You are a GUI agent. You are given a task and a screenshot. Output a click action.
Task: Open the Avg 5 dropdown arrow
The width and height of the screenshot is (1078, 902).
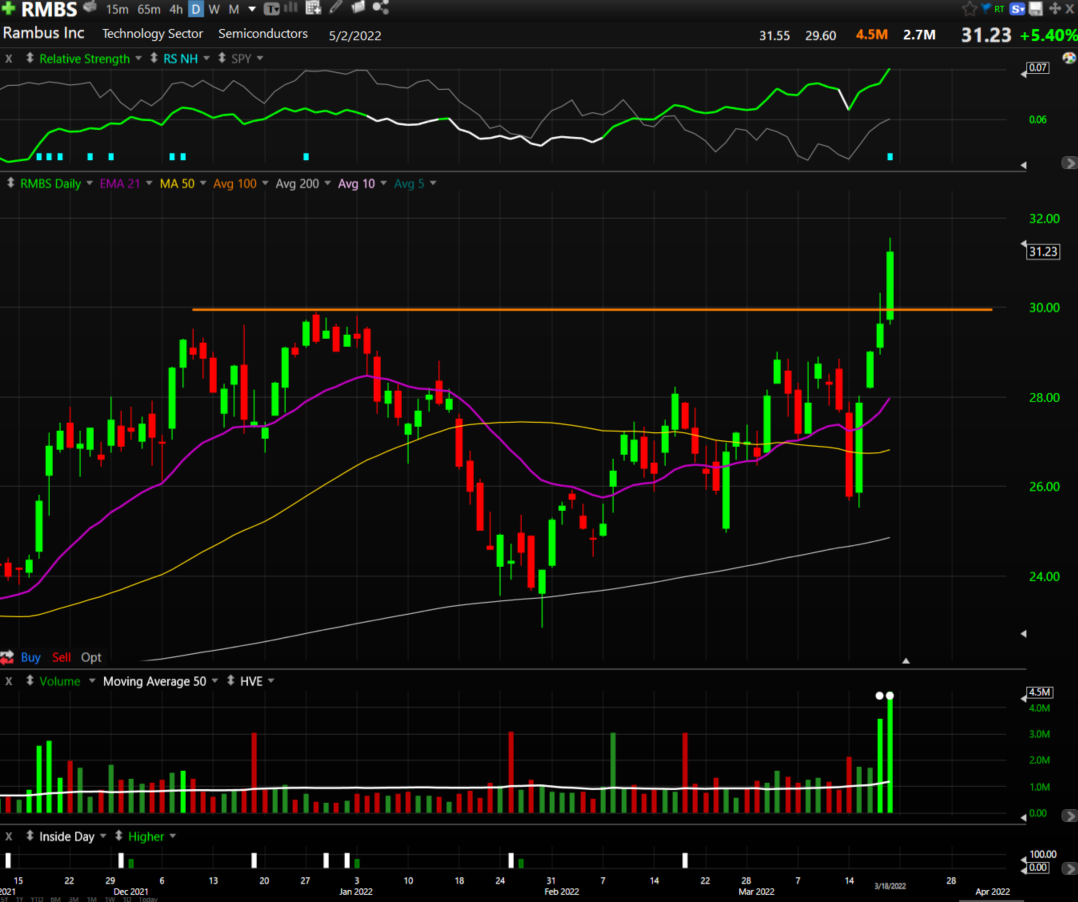pos(432,183)
